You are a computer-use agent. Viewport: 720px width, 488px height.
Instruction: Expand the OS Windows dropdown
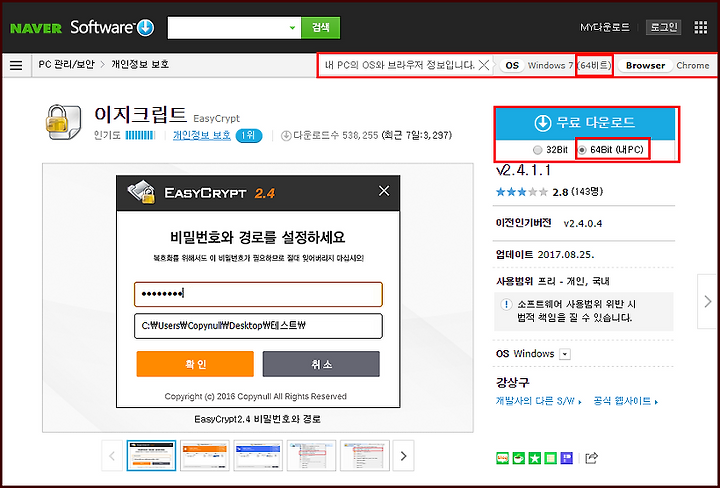(566, 354)
